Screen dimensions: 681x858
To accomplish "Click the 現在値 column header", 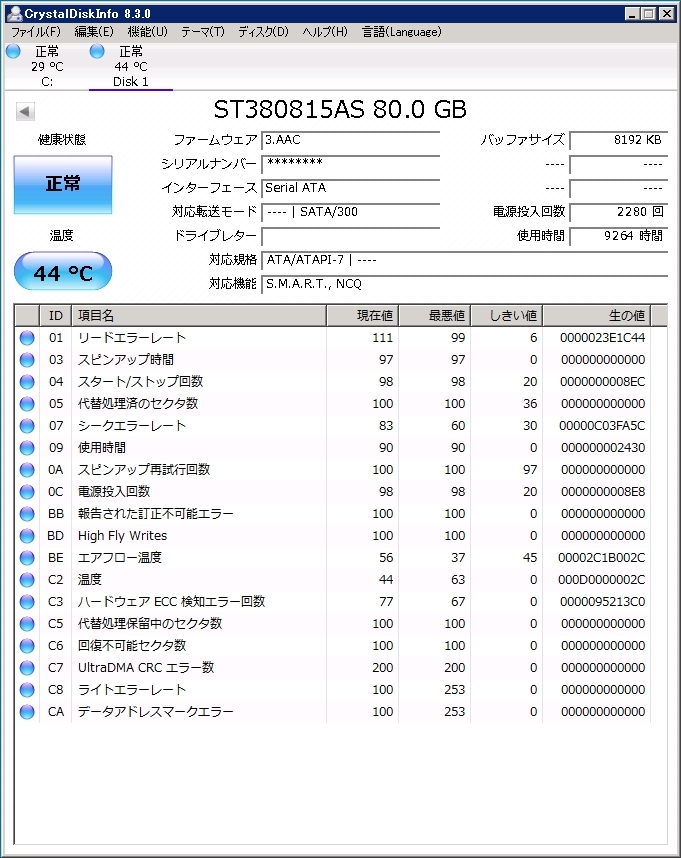I will tap(363, 316).
